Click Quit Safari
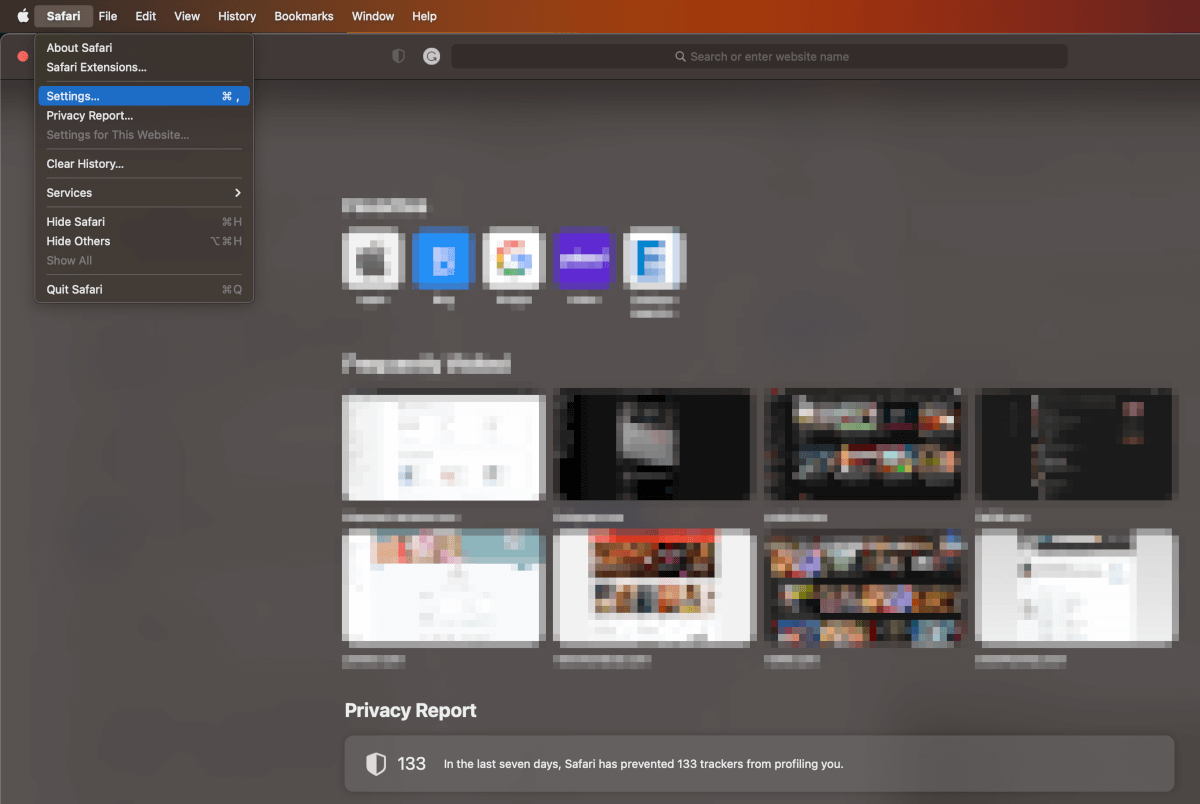The height and width of the screenshot is (804, 1200). pyautogui.click(x=74, y=290)
